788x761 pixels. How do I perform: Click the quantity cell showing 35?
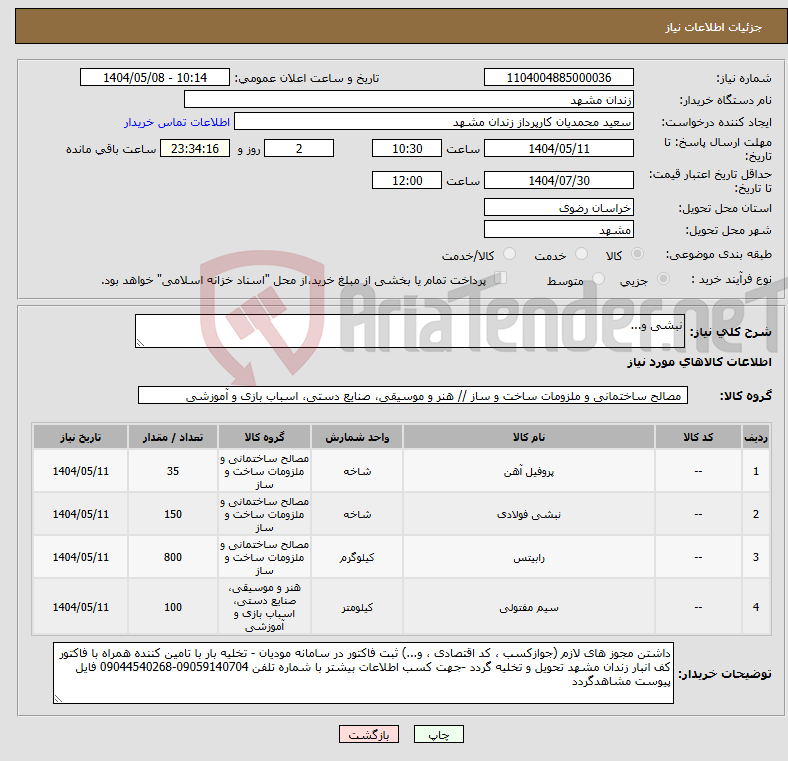click(173, 471)
